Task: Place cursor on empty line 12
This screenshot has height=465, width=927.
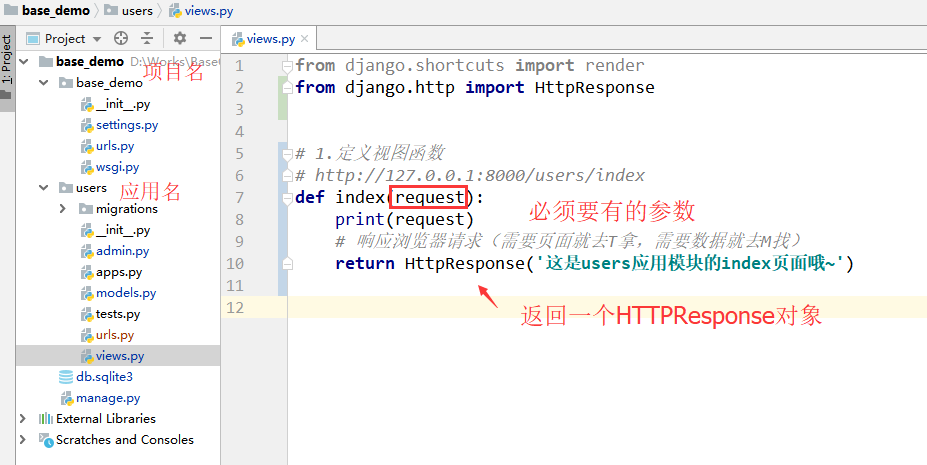Action: pos(607,307)
